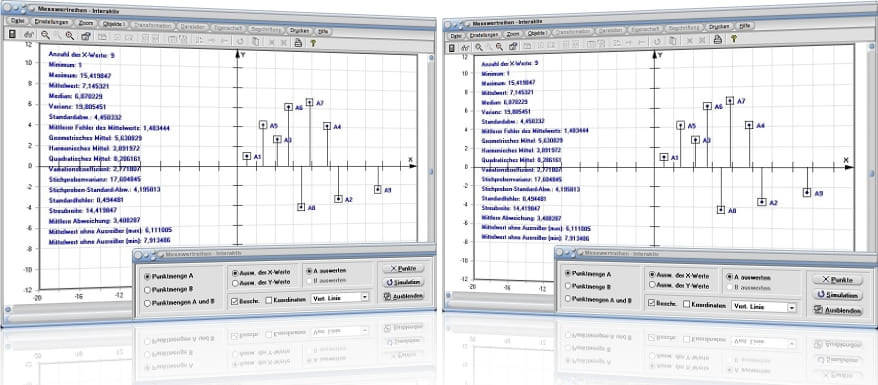Uncheck the Beschr. checkbox in right dialog
This screenshot has height=385, width=878.
tap(651, 303)
